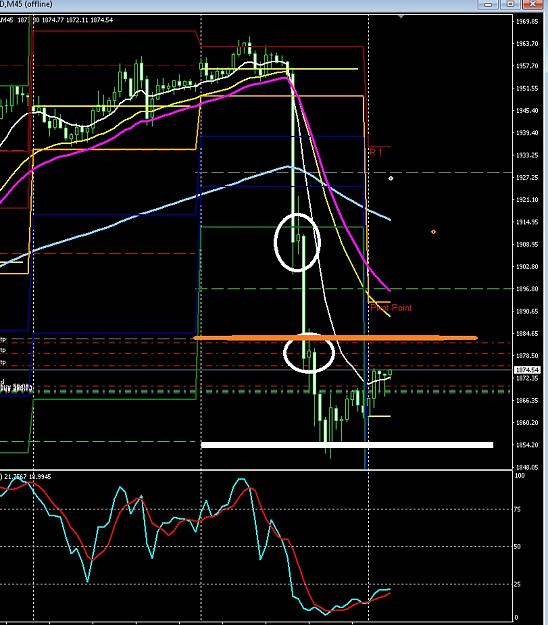Select the small orange circle marker
This screenshot has height=625, width=548.
tap(433, 232)
